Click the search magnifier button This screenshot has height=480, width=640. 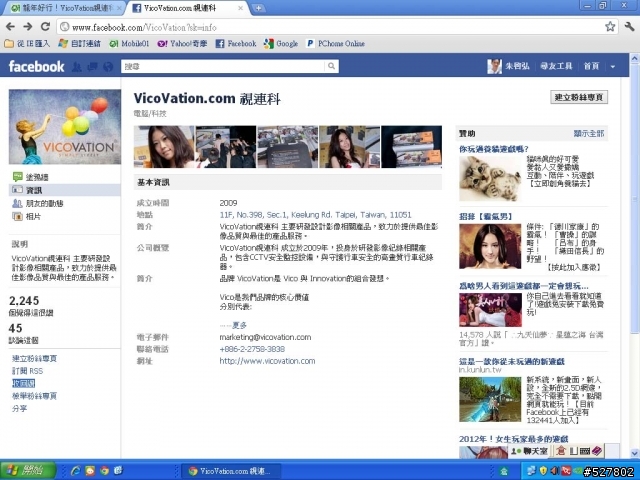click(331, 66)
